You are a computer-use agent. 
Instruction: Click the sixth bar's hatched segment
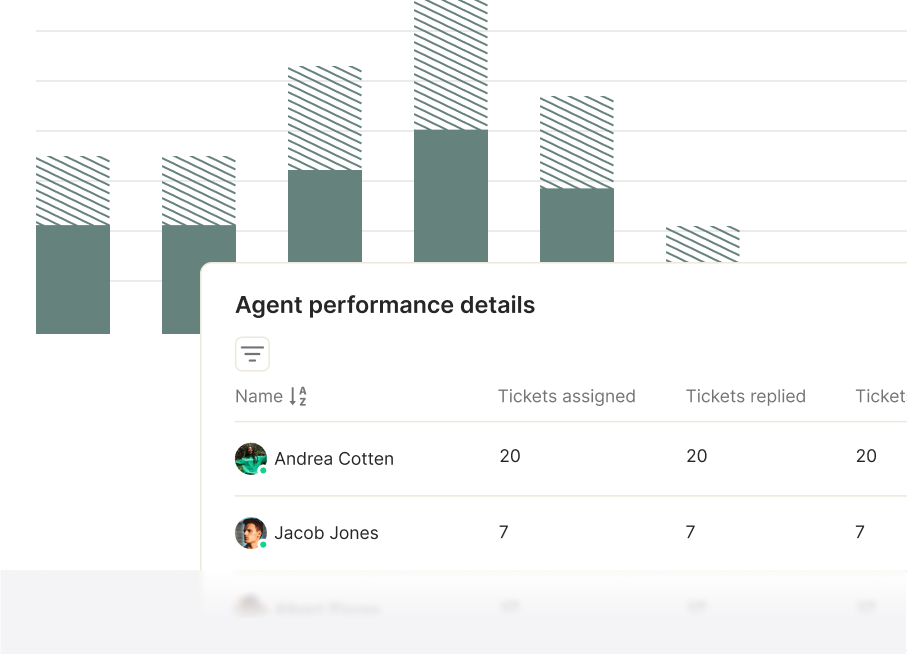pos(703,244)
